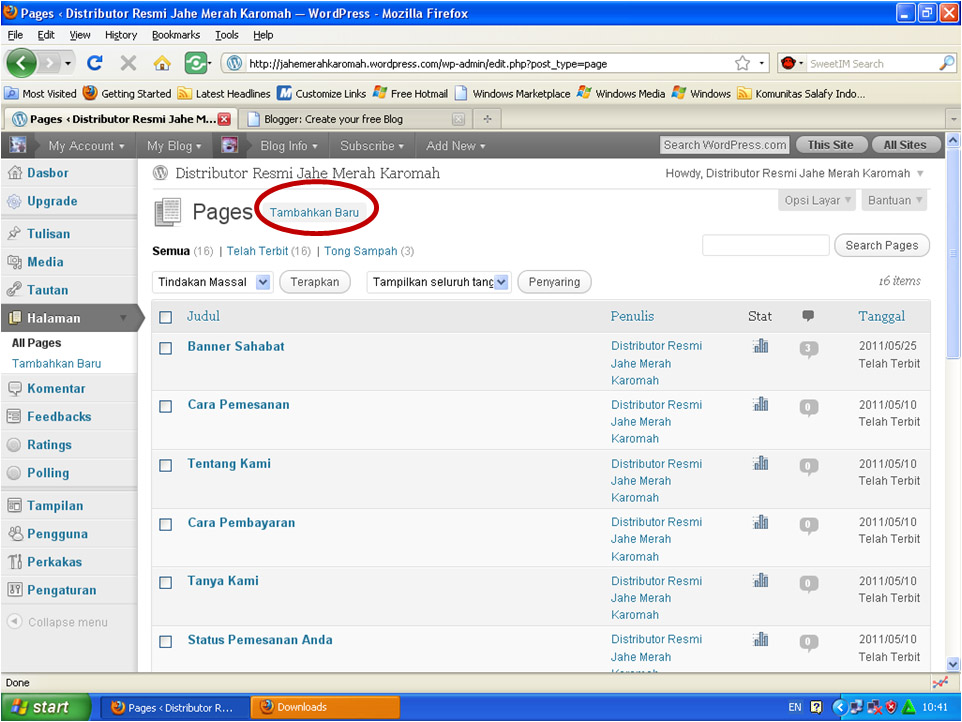The width and height of the screenshot is (962, 722).
Task: Open the Blog Info dropdown menu
Action: coord(289,145)
